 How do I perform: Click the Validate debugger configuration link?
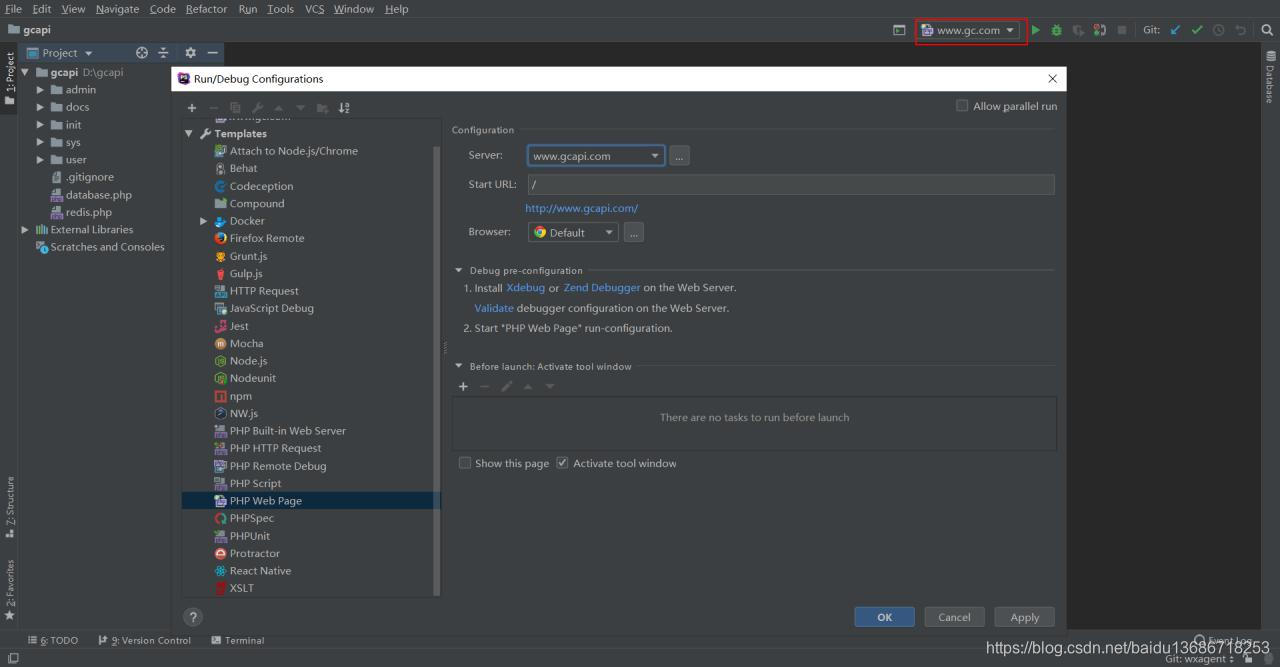tap(494, 308)
